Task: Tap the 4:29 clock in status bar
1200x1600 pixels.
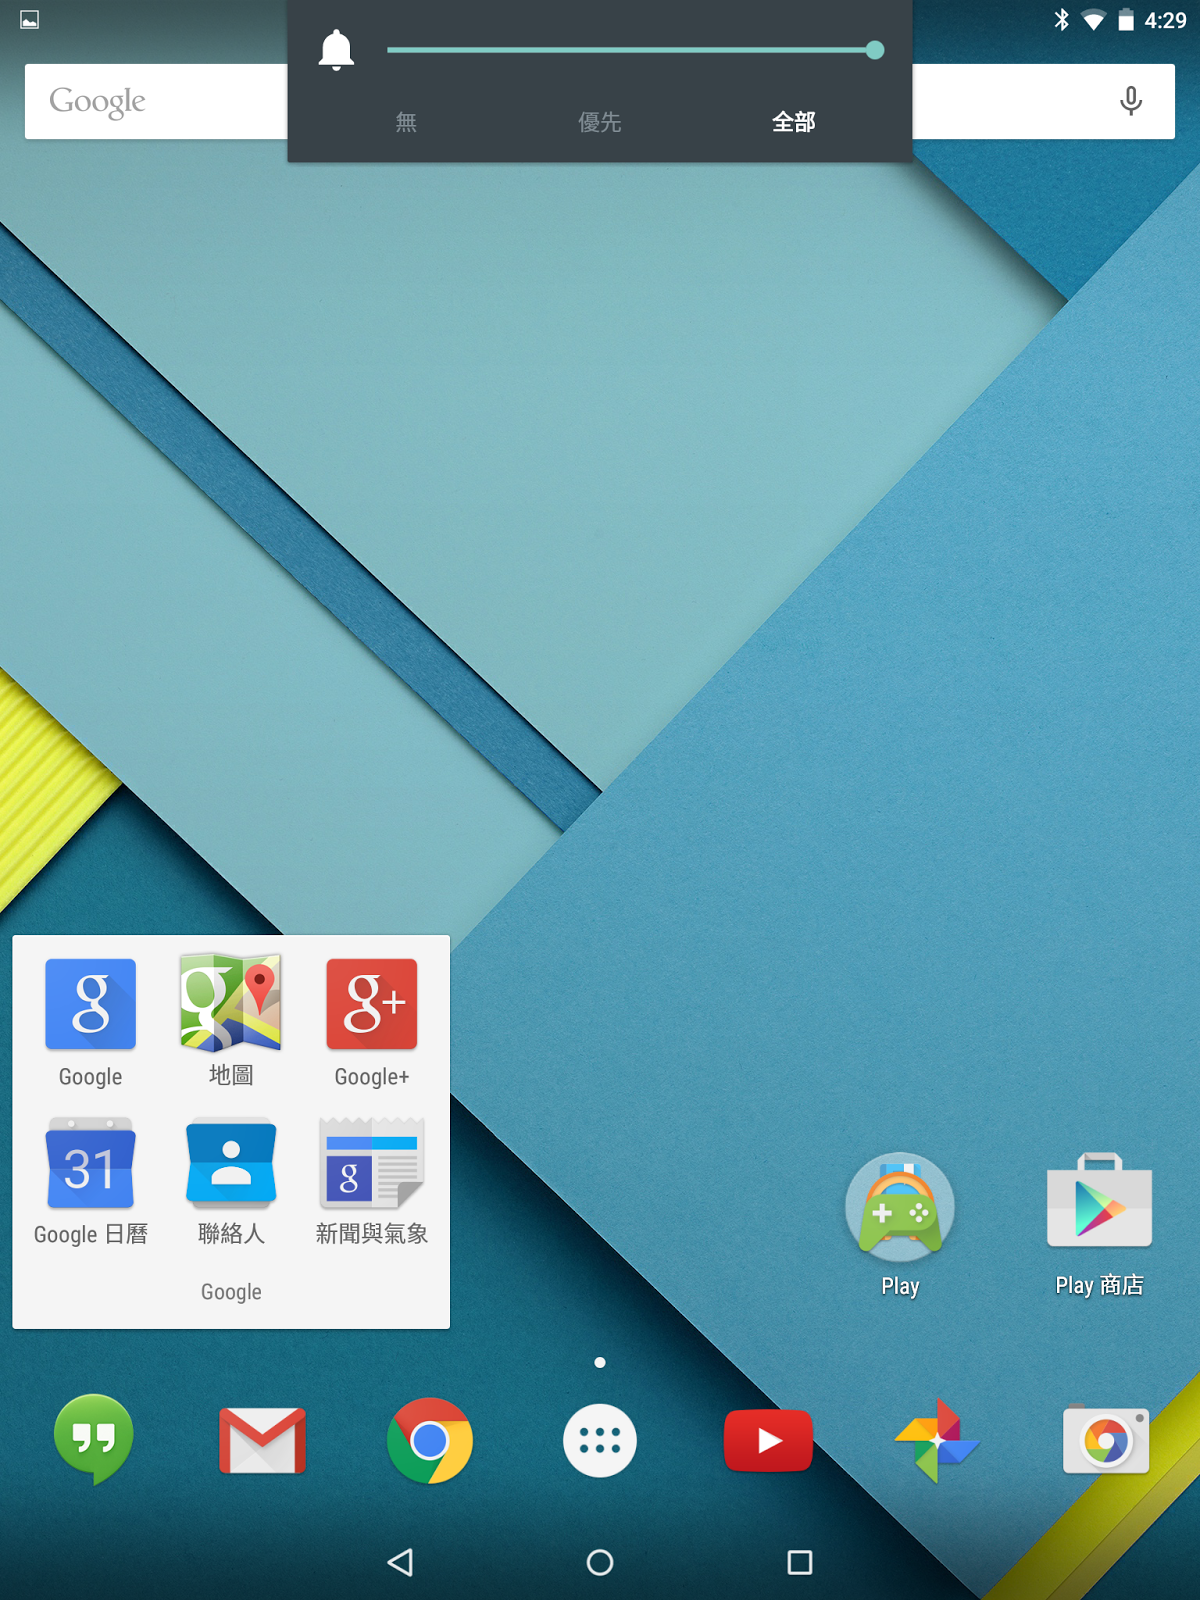Action: (1166, 21)
